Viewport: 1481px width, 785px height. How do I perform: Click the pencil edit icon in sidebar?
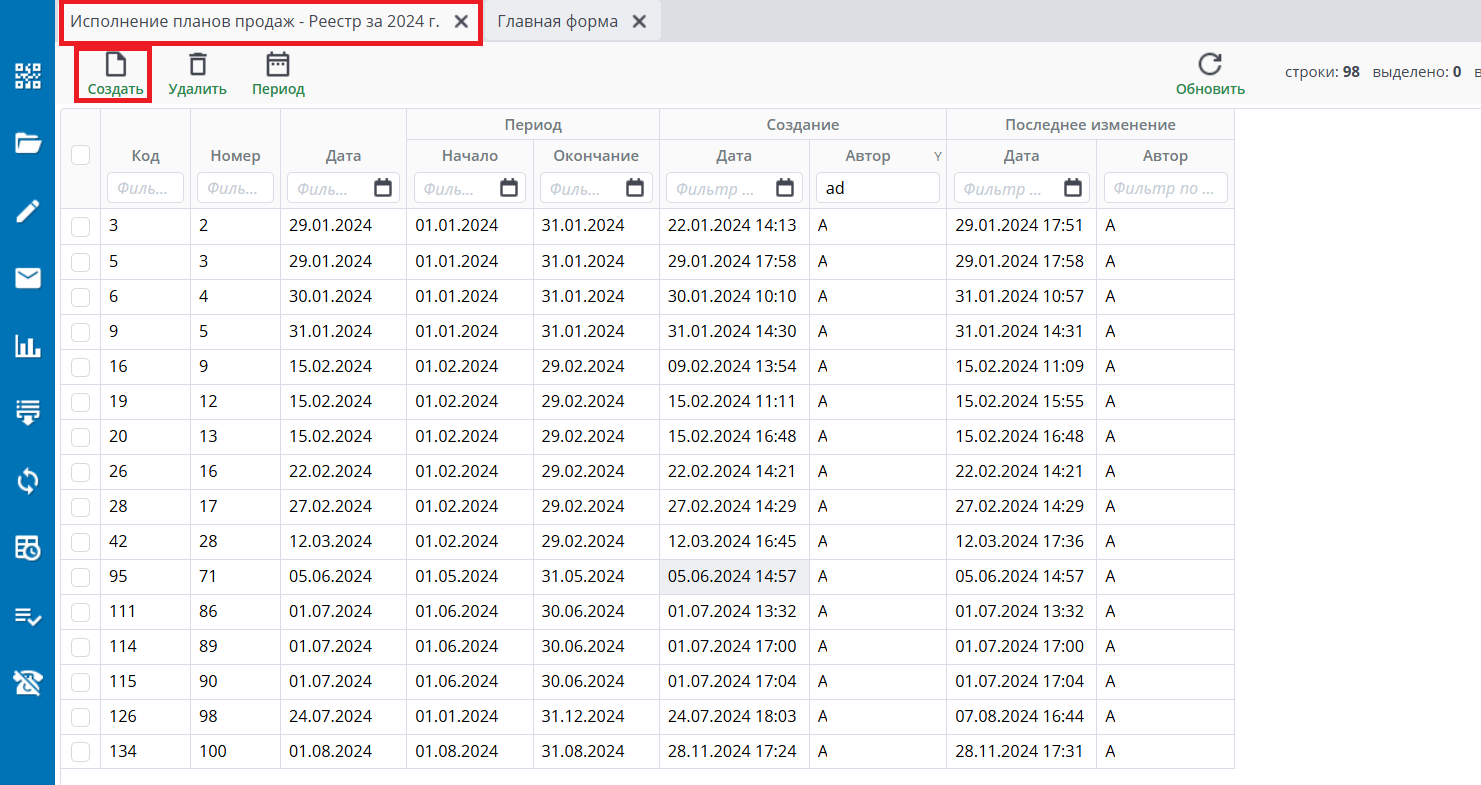tap(28, 211)
